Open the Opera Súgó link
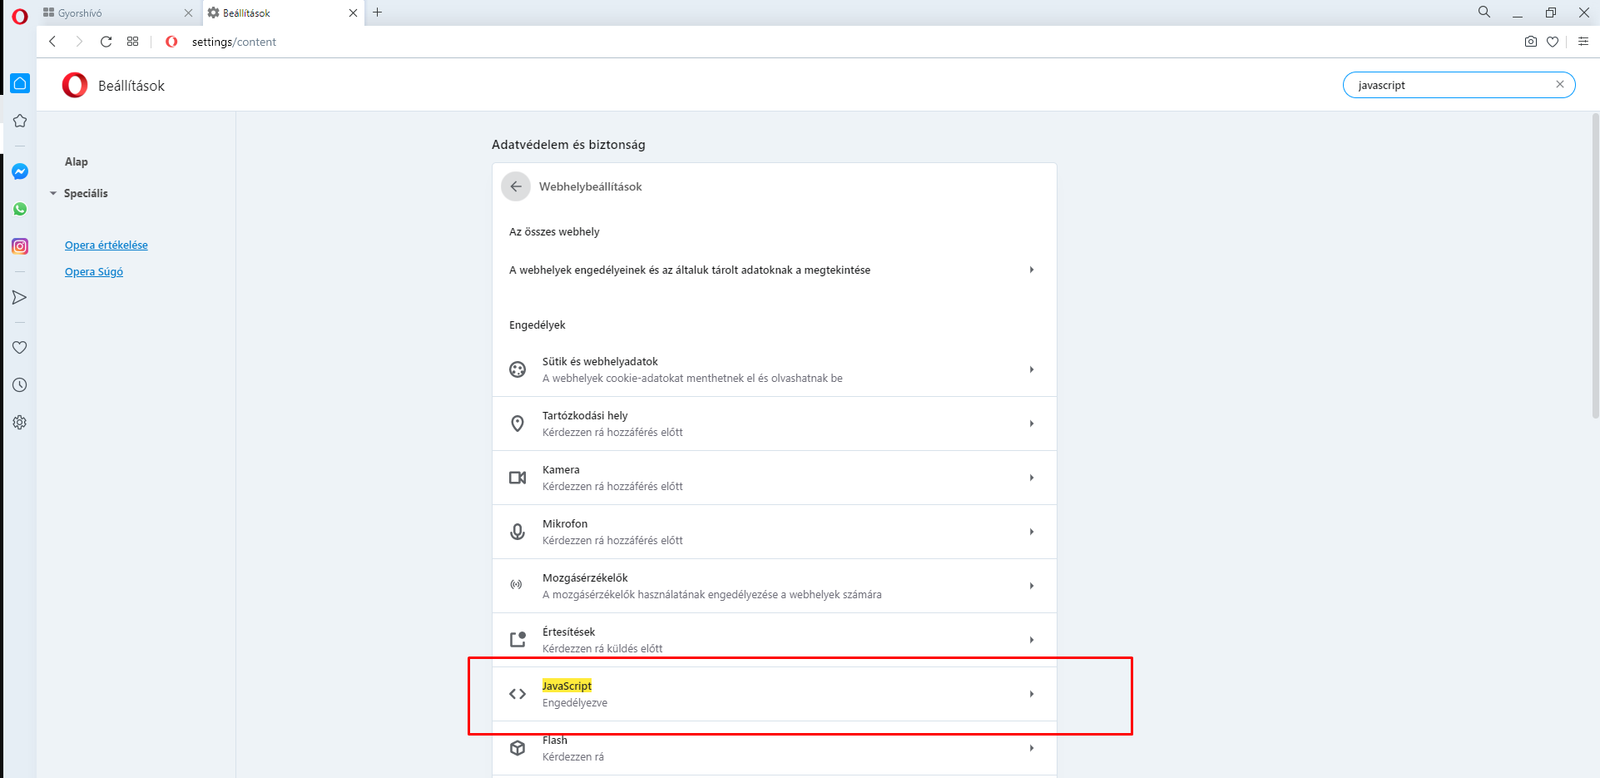 click(94, 272)
